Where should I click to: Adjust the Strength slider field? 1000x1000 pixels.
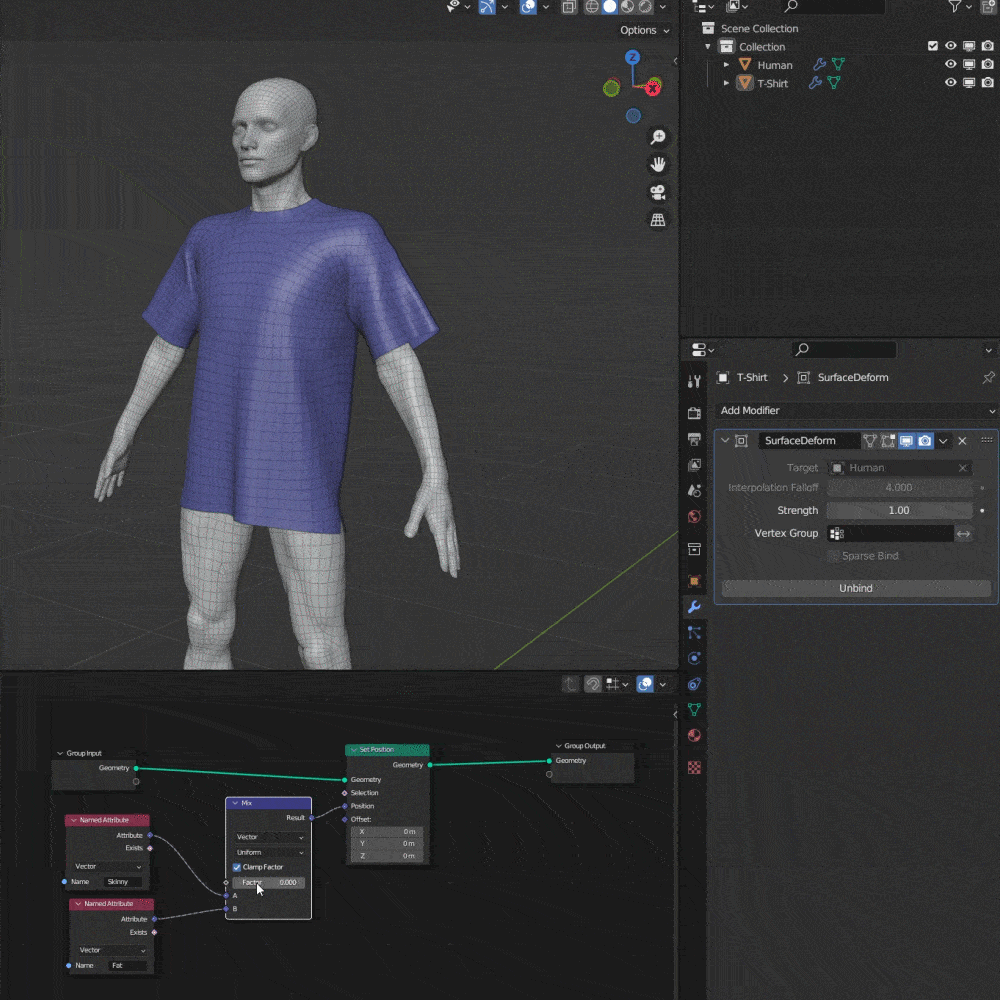tap(899, 510)
